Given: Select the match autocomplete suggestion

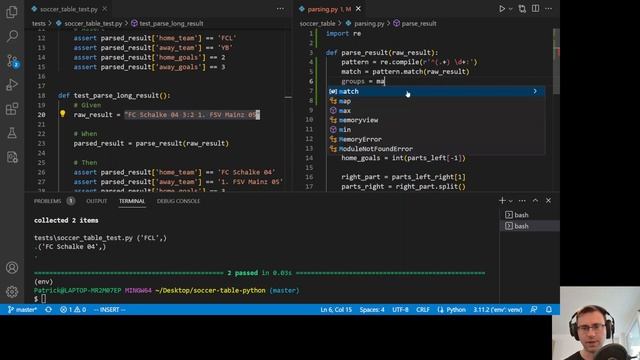Looking at the screenshot, I should coord(437,91).
